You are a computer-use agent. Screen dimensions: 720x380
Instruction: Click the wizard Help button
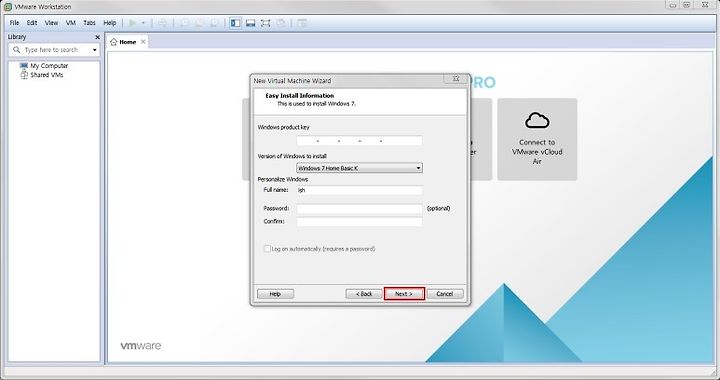pos(276,294)
